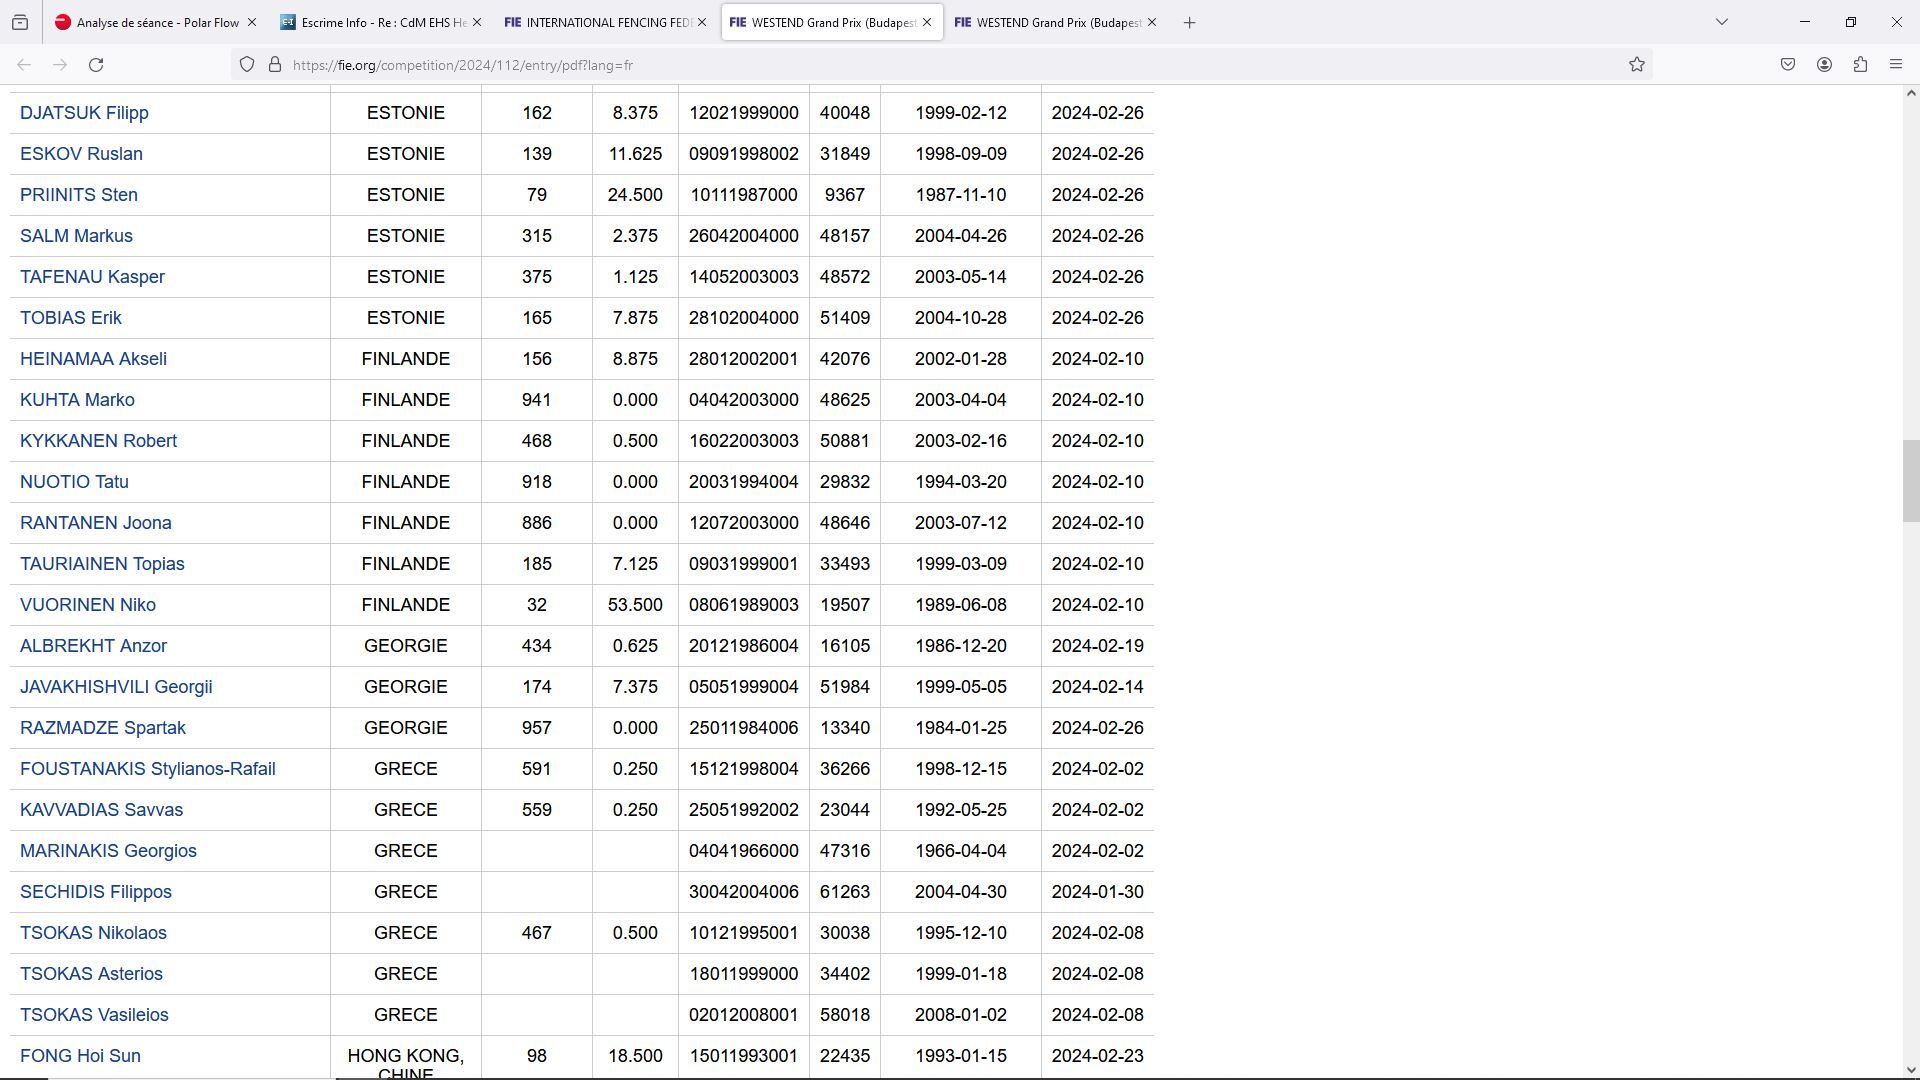Click the site security padlock icon
The width and height of the screenshot is (1920, 1080).
click(275, 65)
